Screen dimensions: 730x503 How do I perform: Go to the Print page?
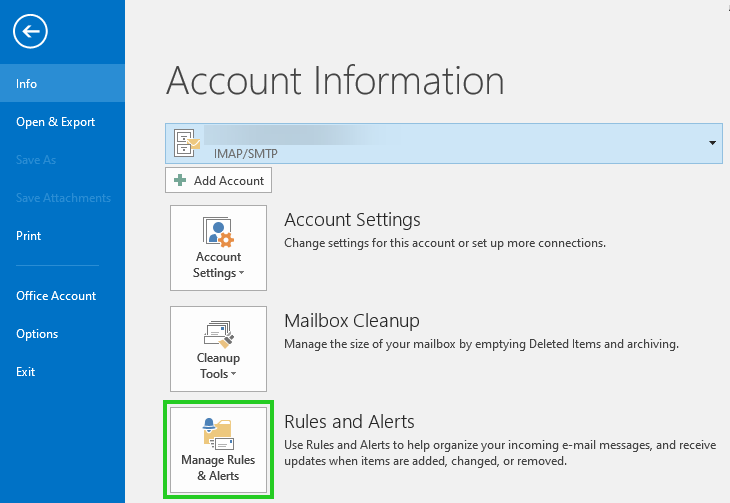29,236
